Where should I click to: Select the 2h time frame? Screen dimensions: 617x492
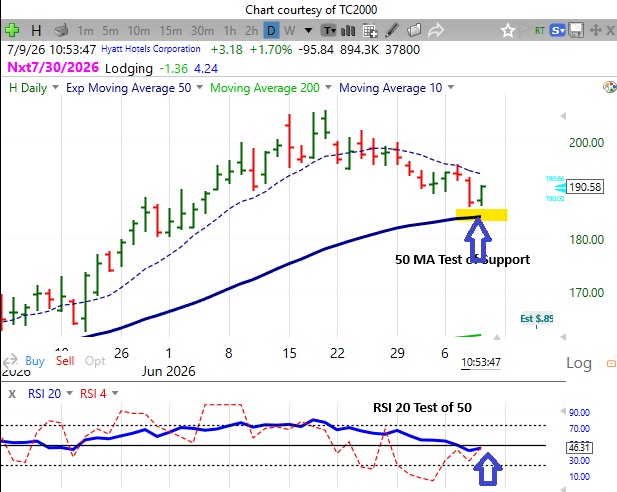(x=251, y=30)
